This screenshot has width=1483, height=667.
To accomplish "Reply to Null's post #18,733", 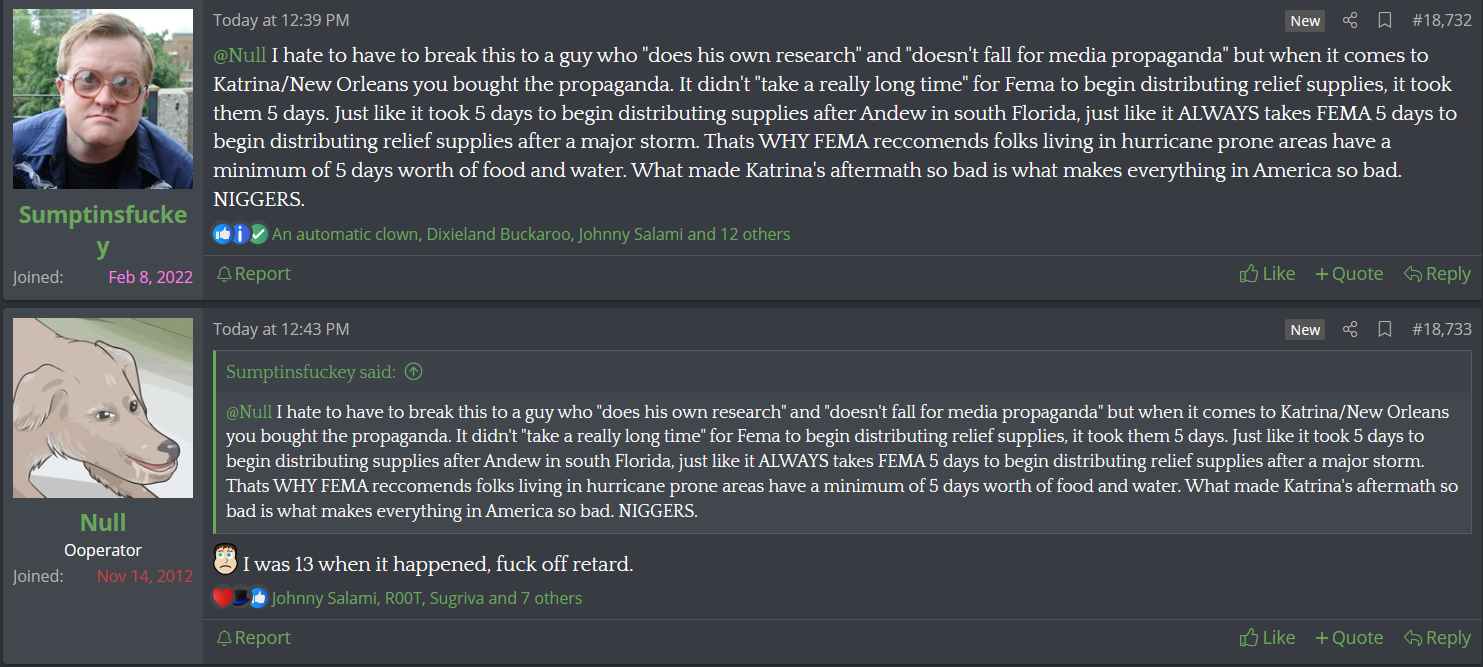I will tap(1437, 638).
